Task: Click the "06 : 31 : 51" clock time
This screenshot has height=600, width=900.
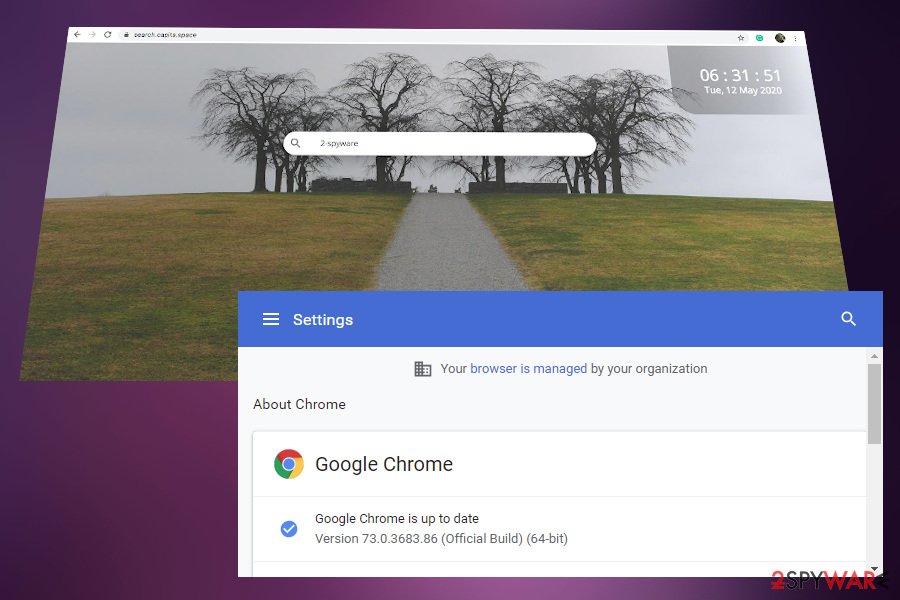Action: pos(740,75)
